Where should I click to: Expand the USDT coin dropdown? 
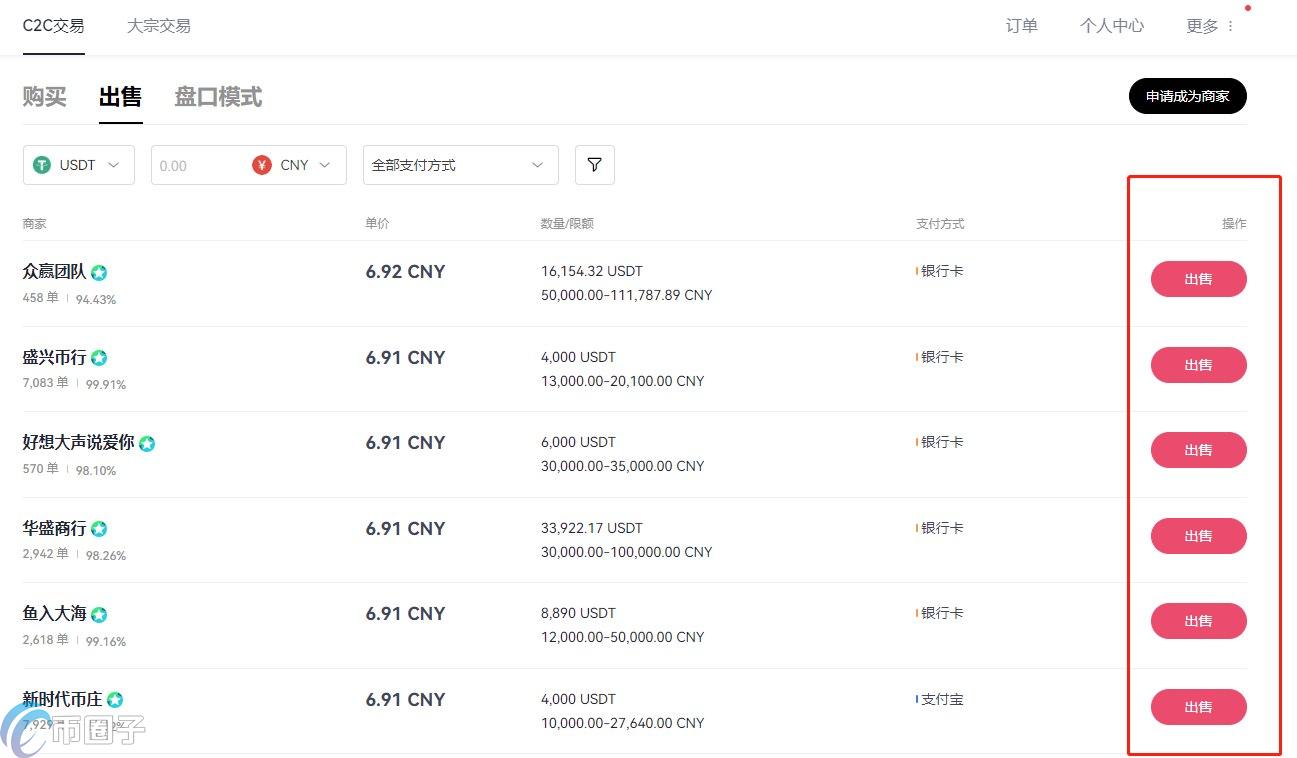click(x=113, y=165)
